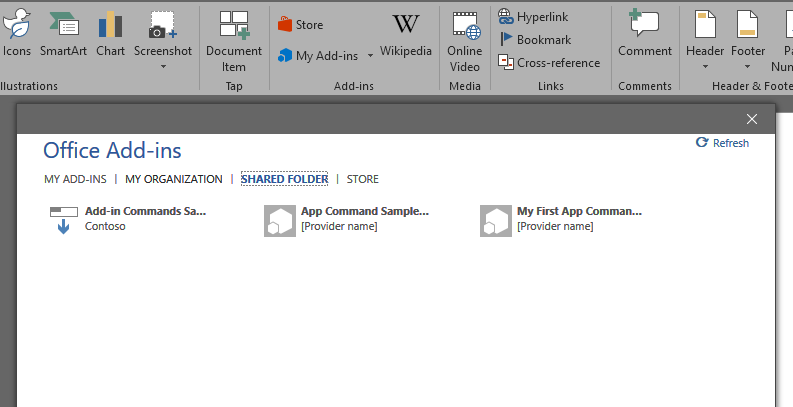
Task: Insert a SmartArt graphic
Action: click(x=63, y=33)
